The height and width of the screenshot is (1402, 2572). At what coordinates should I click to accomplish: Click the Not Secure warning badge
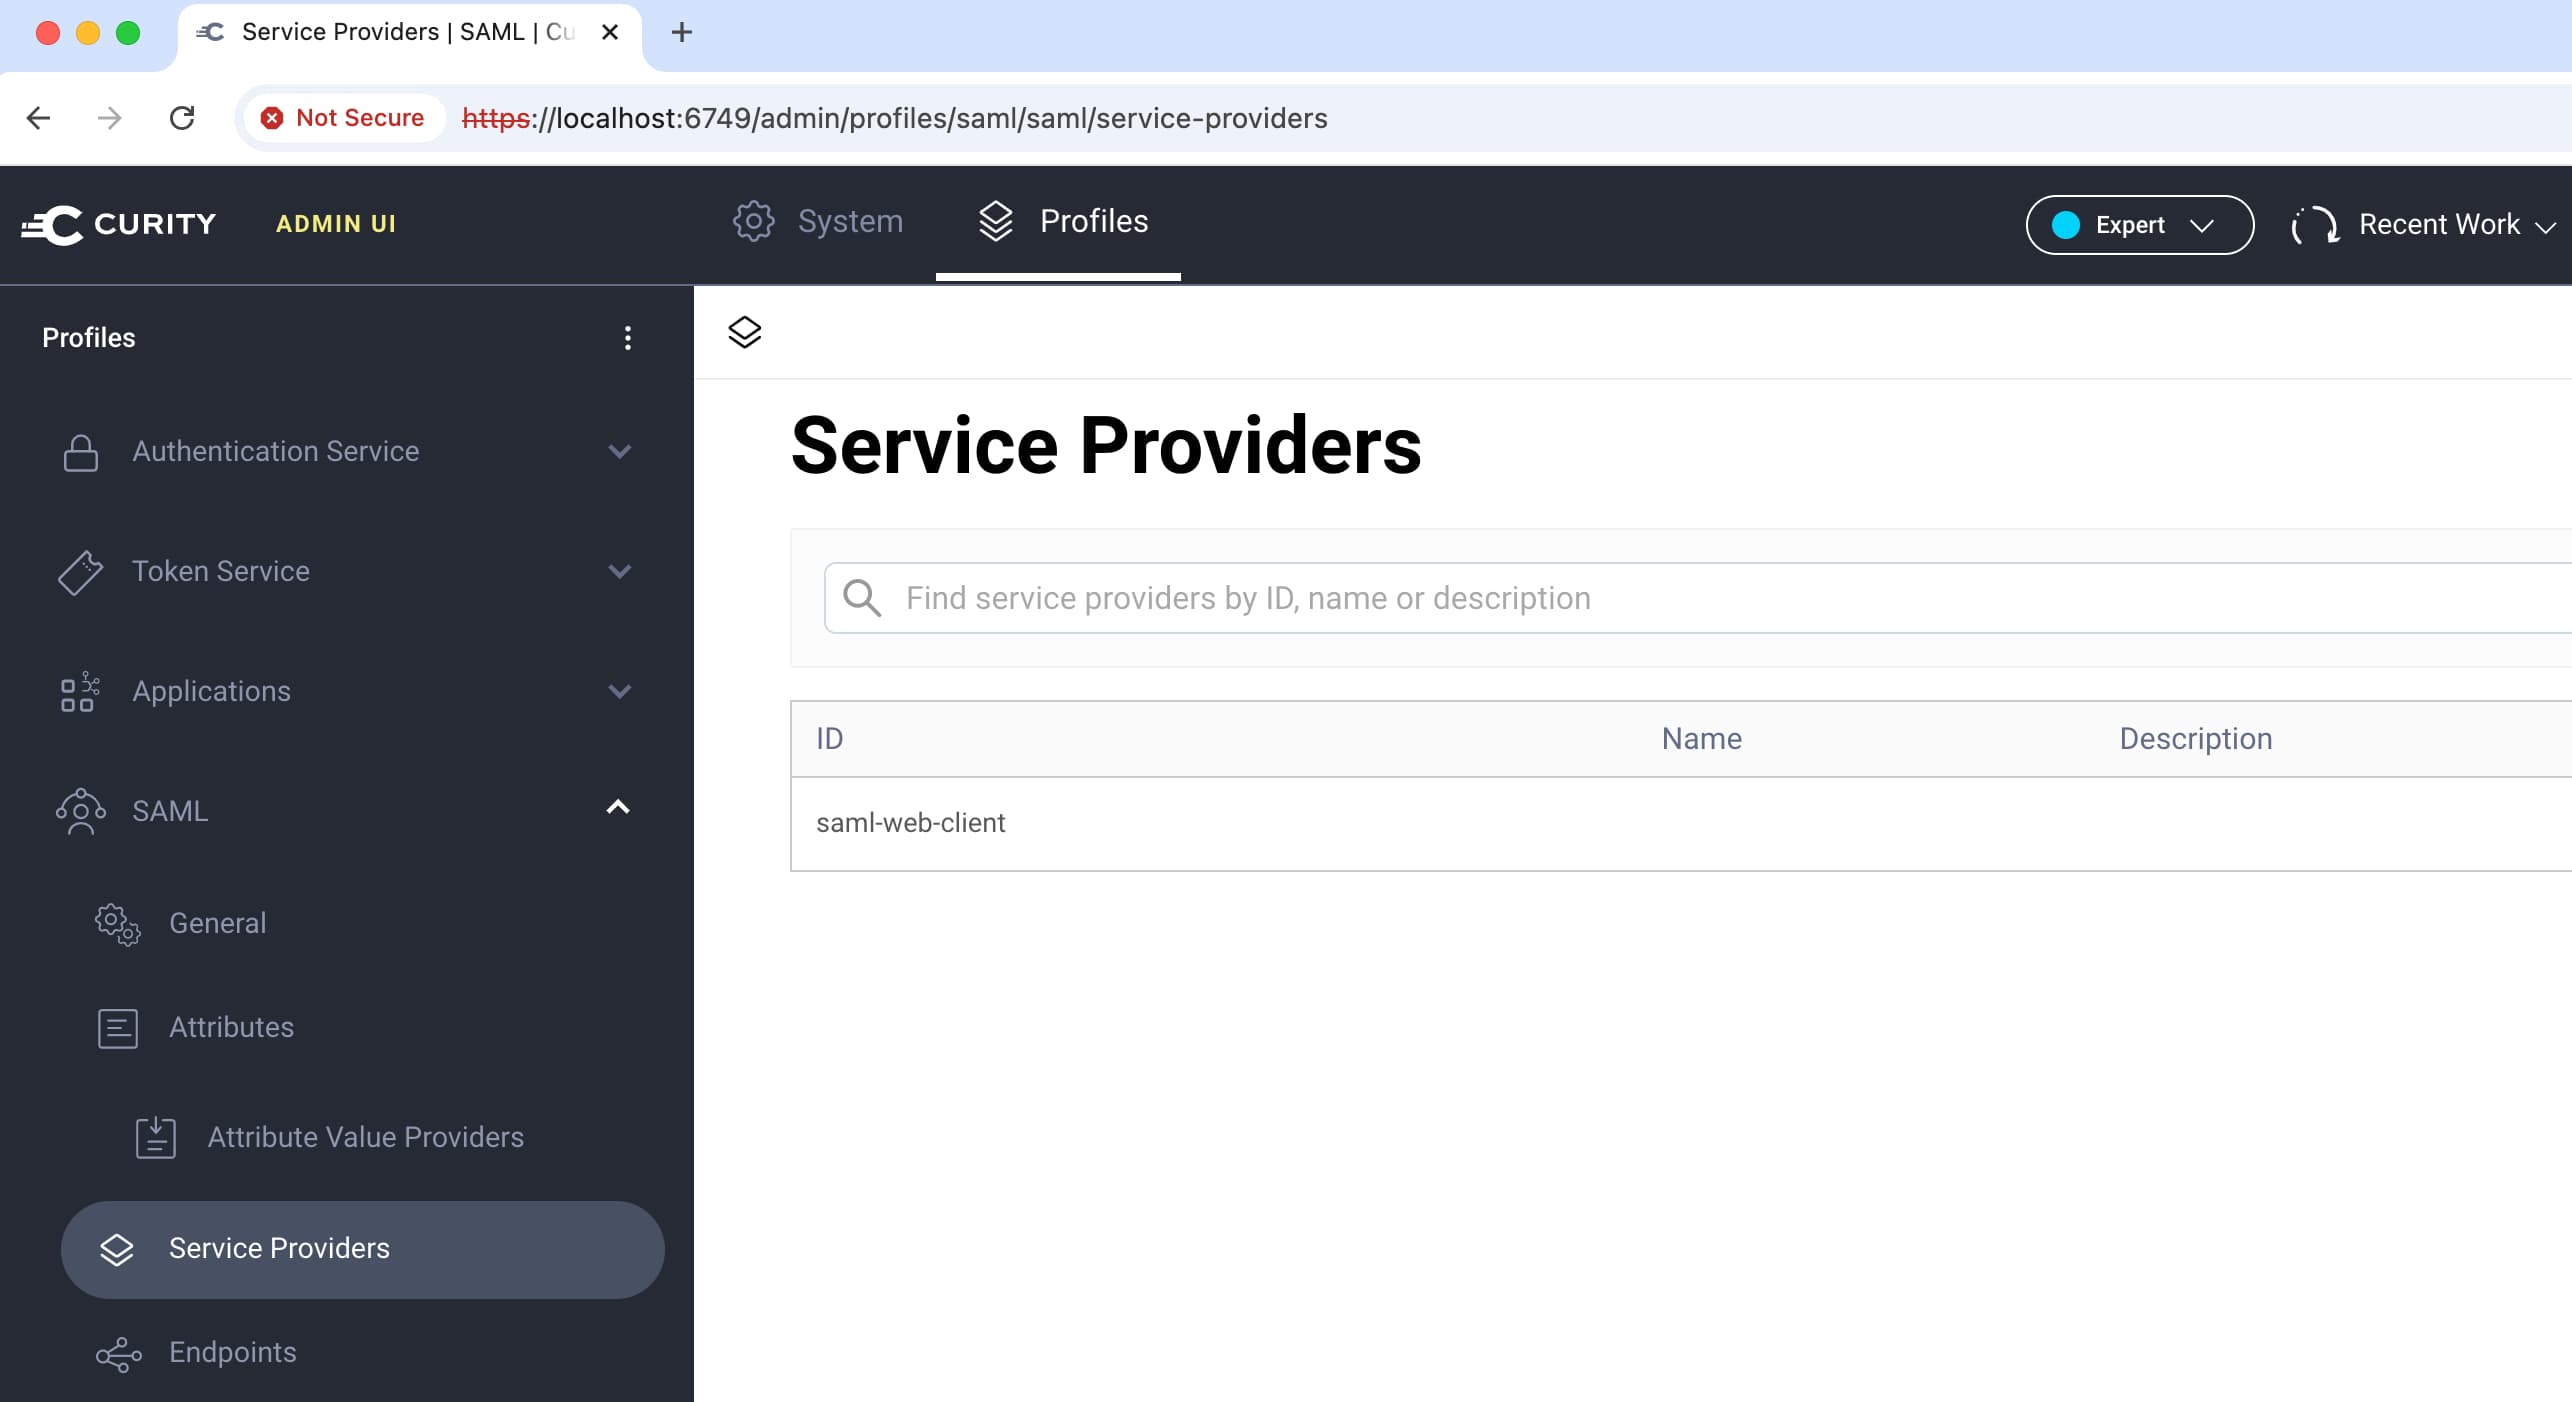tap(343, 118)
